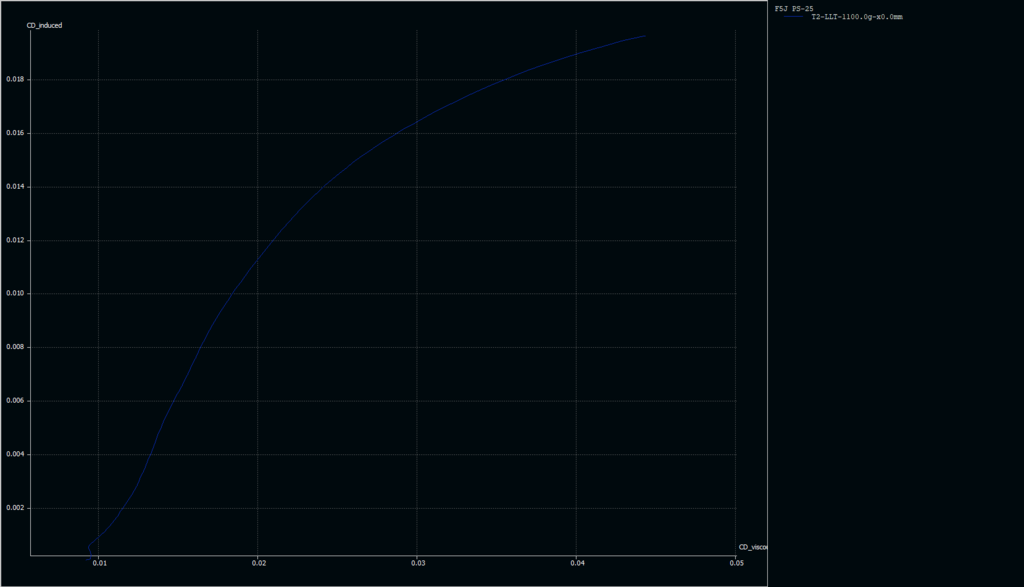Viewport: 1024px width, 587px height.
Task: Click the F5J PS-25 plane title
Action: point(794,8)
